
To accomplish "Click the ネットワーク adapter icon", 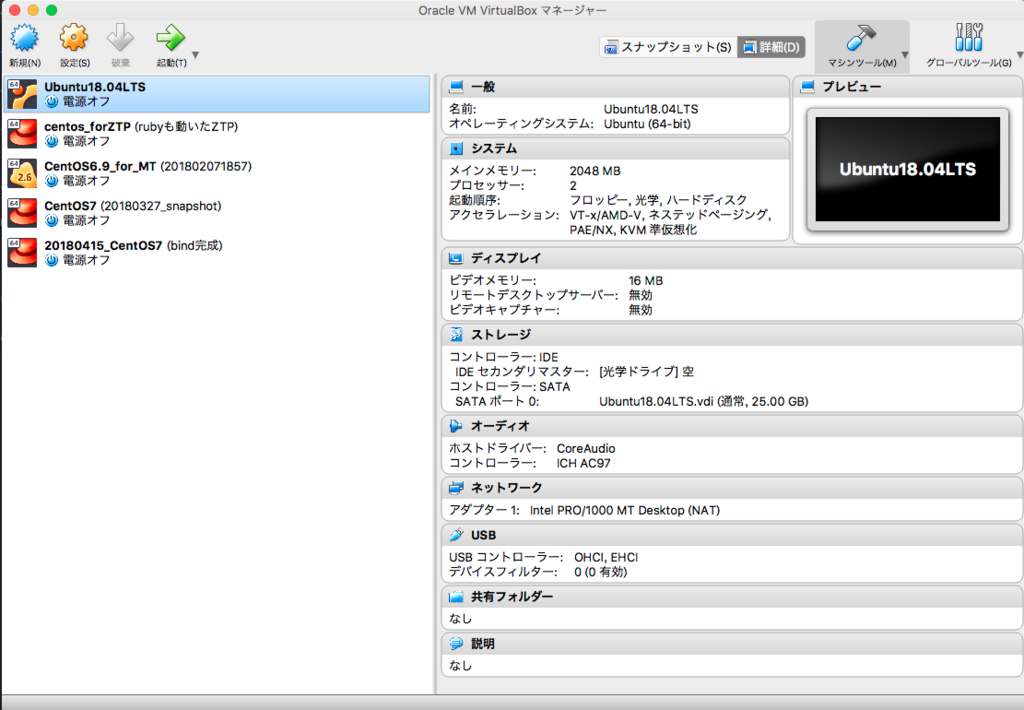I will 456,488.
